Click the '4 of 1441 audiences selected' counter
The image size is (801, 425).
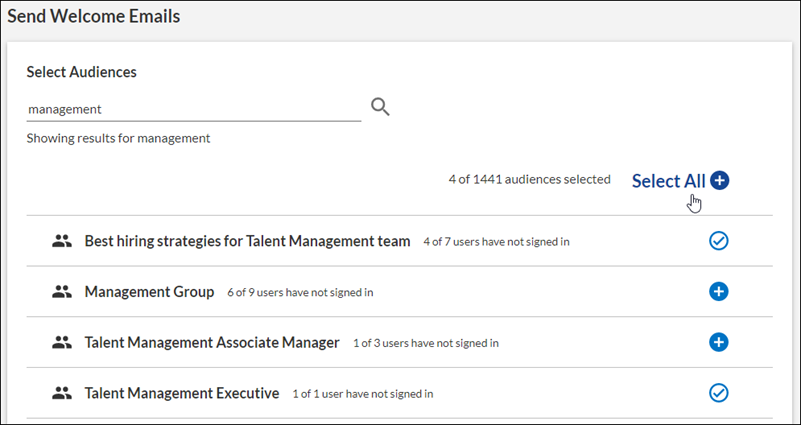pyautogui.click(x=529, y=180)
